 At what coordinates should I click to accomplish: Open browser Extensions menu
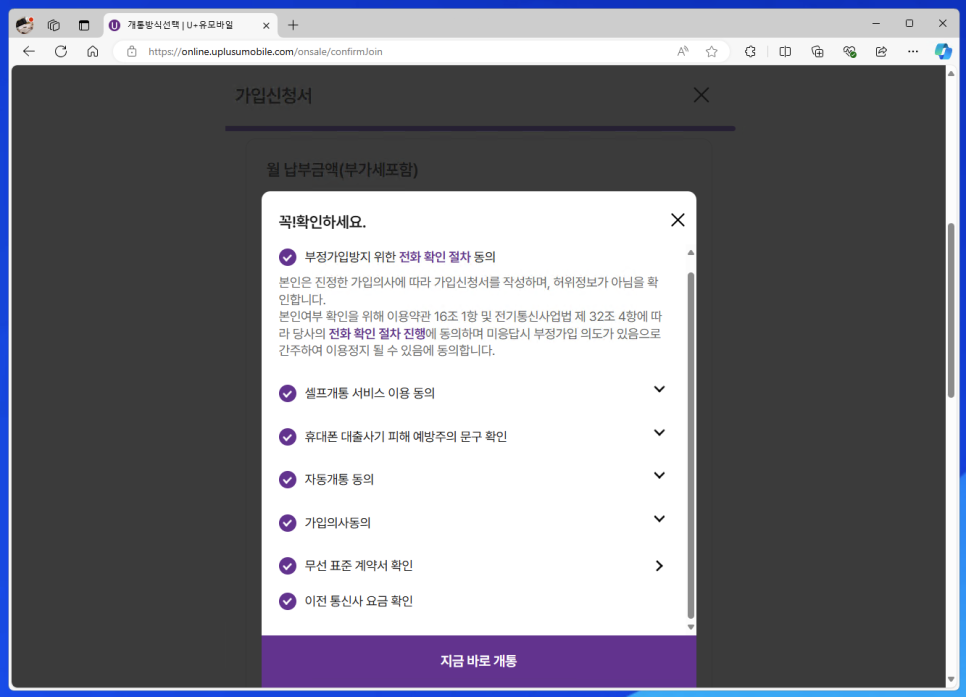click(x=750, y=52)
